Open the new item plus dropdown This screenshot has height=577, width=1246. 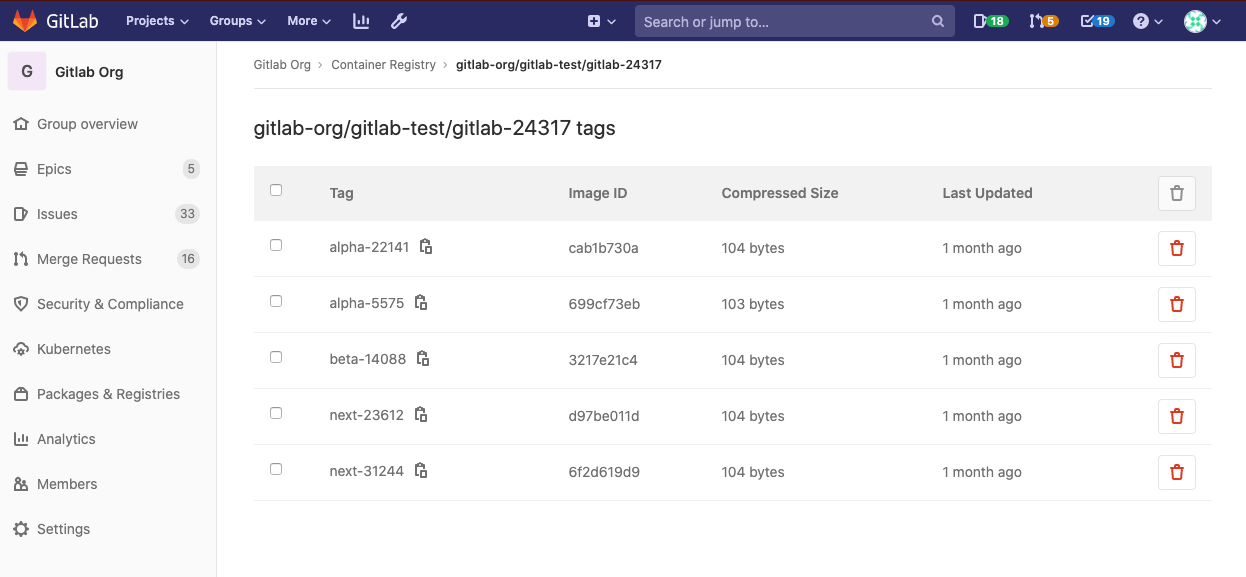[592, 20]
